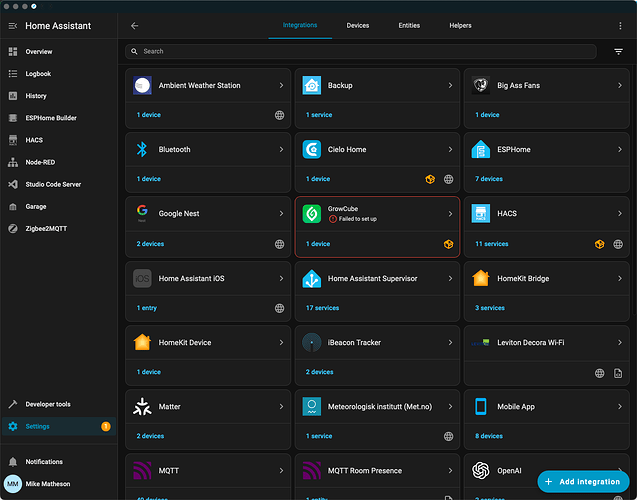Expand Home Assistant Supervisor chevron

click(450, 279)
